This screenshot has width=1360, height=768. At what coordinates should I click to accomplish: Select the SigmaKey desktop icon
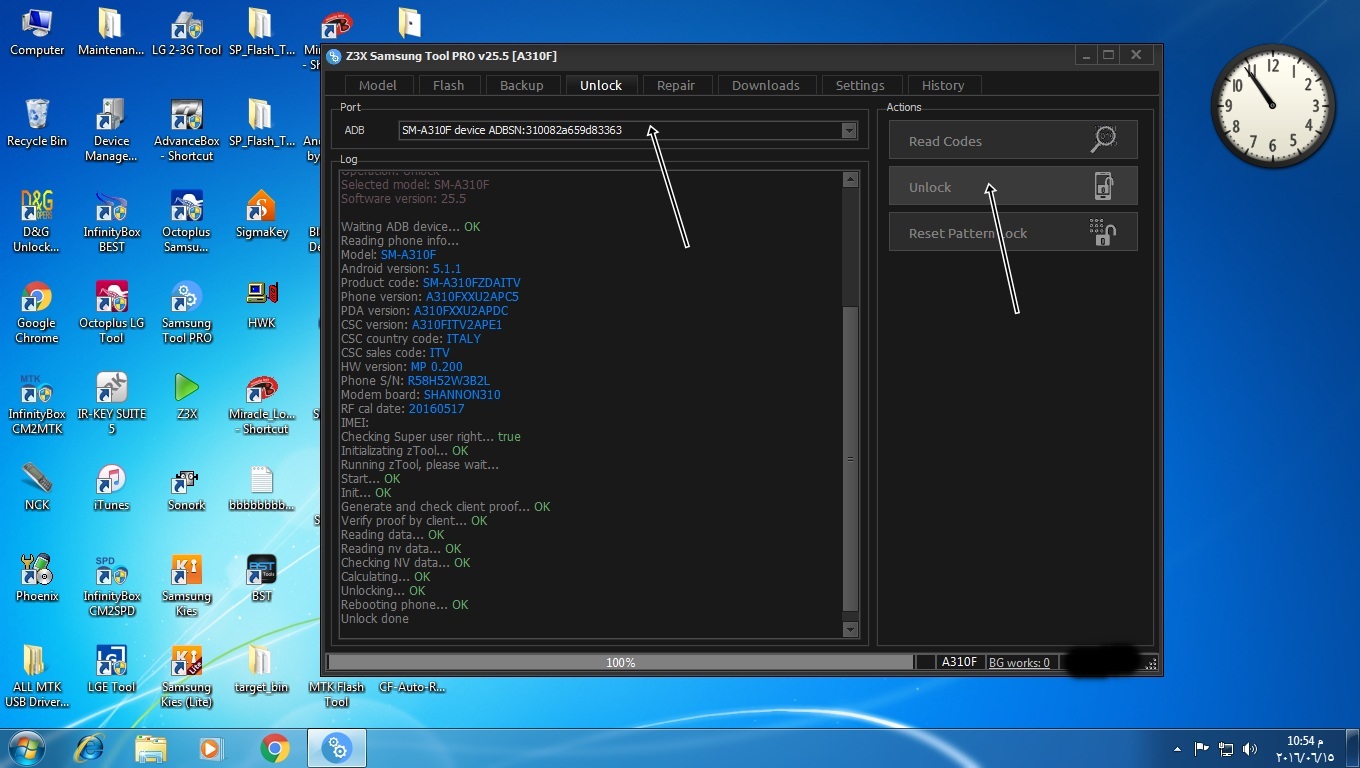tap(261, 214)
